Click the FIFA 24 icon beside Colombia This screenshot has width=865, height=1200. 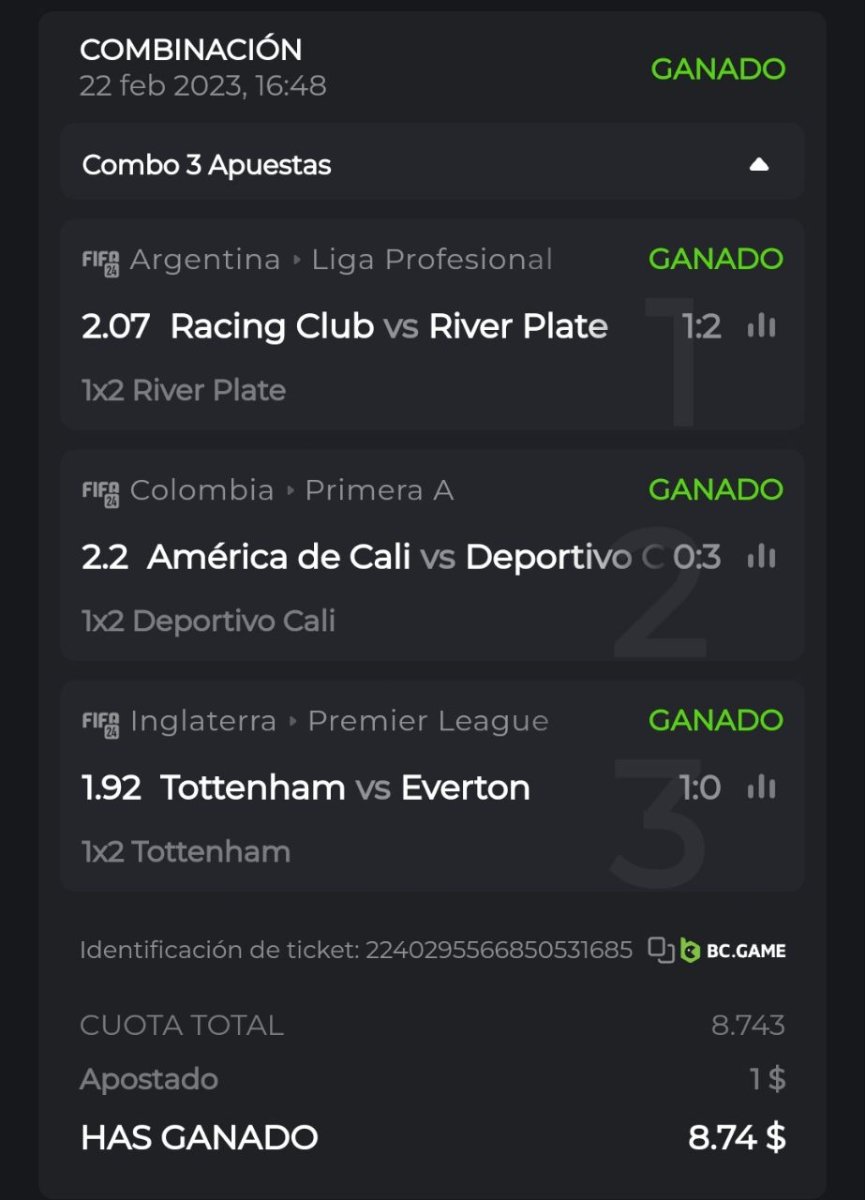(x=100, y=492)
